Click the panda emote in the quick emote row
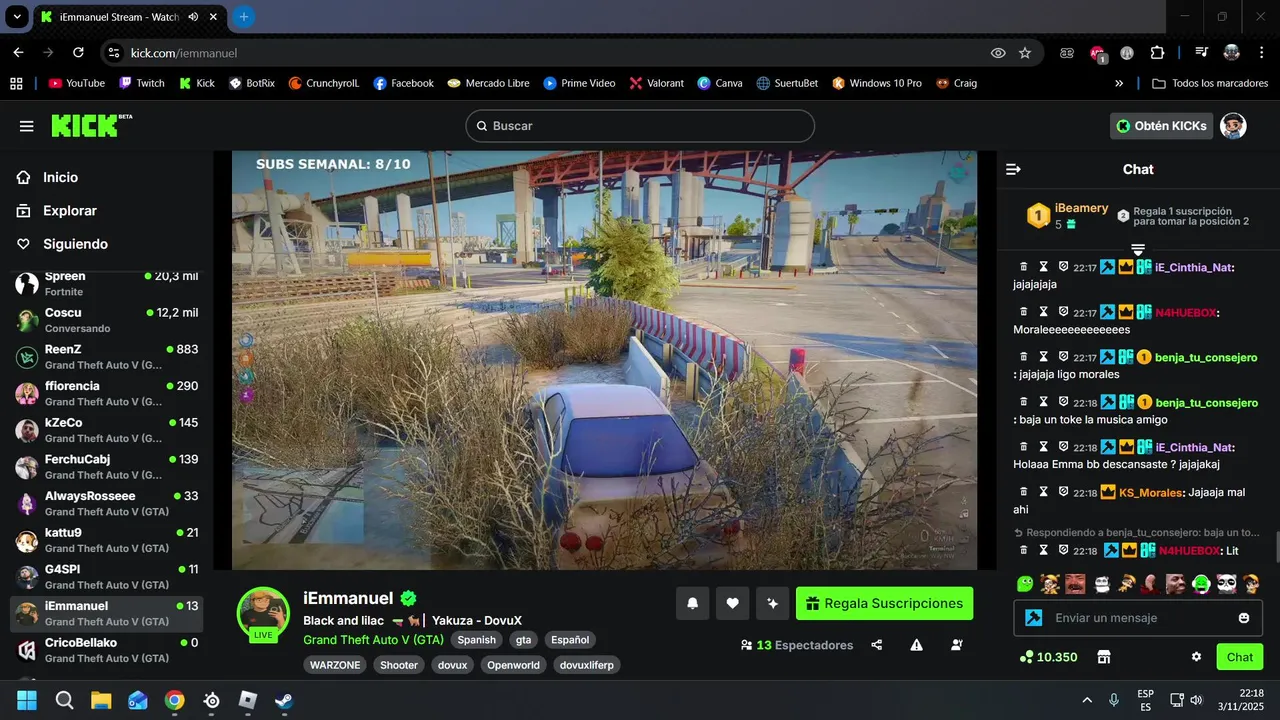This screenshot has width=1280, height=720. tap(1226, 583)
